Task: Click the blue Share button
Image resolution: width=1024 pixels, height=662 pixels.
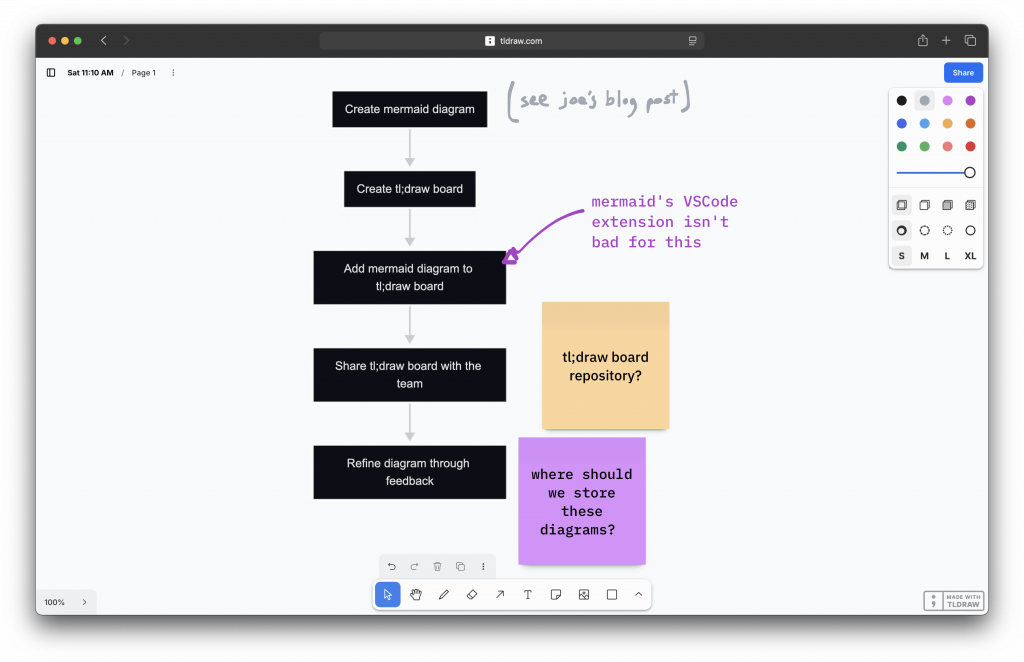Action: (963, 73)
